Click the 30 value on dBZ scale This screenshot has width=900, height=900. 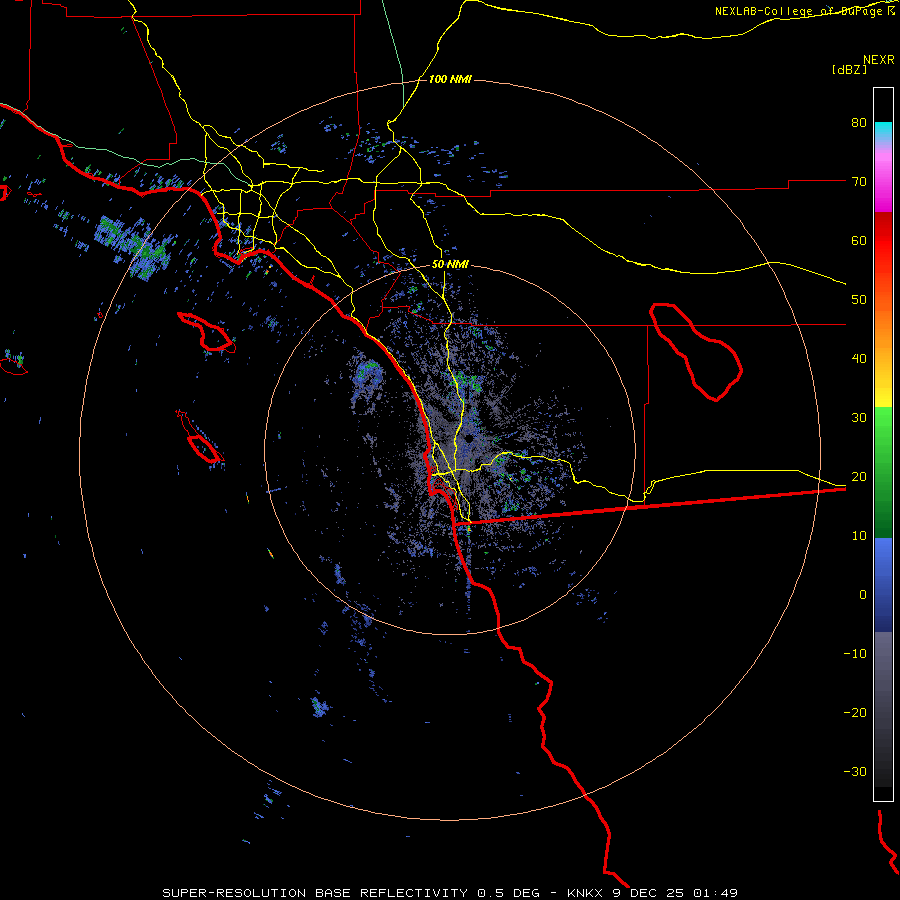[859, 418]
